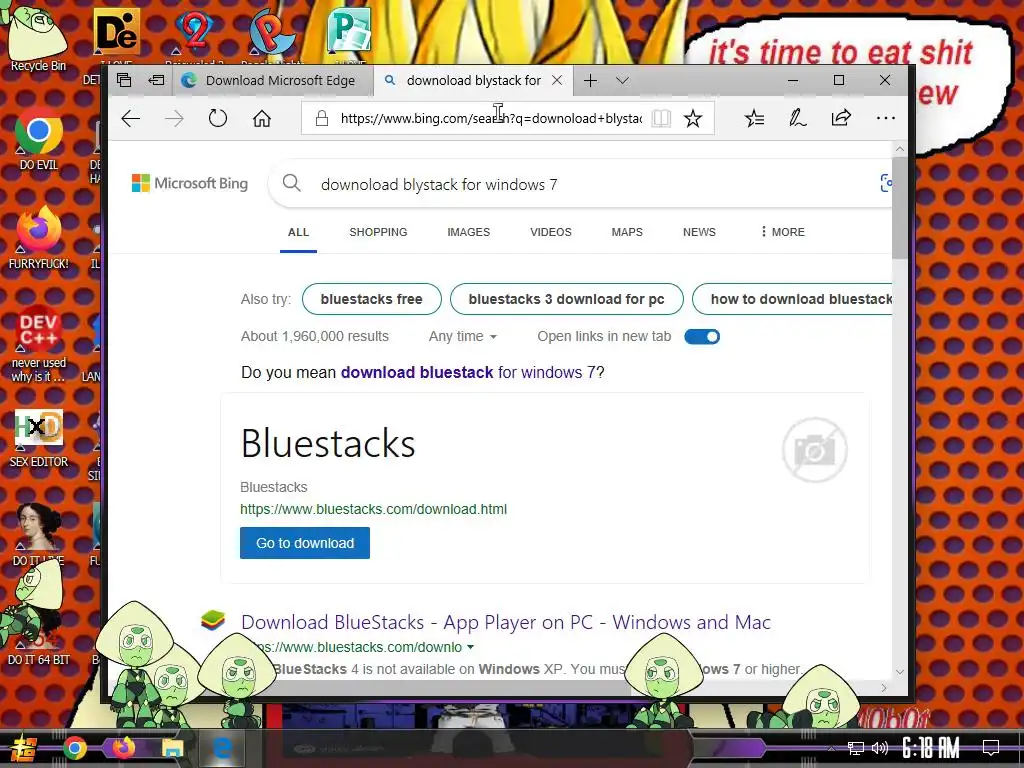Select the De desktop shortcut icon
Screen dimensions: 1024x768
click(x=116, y=33)
